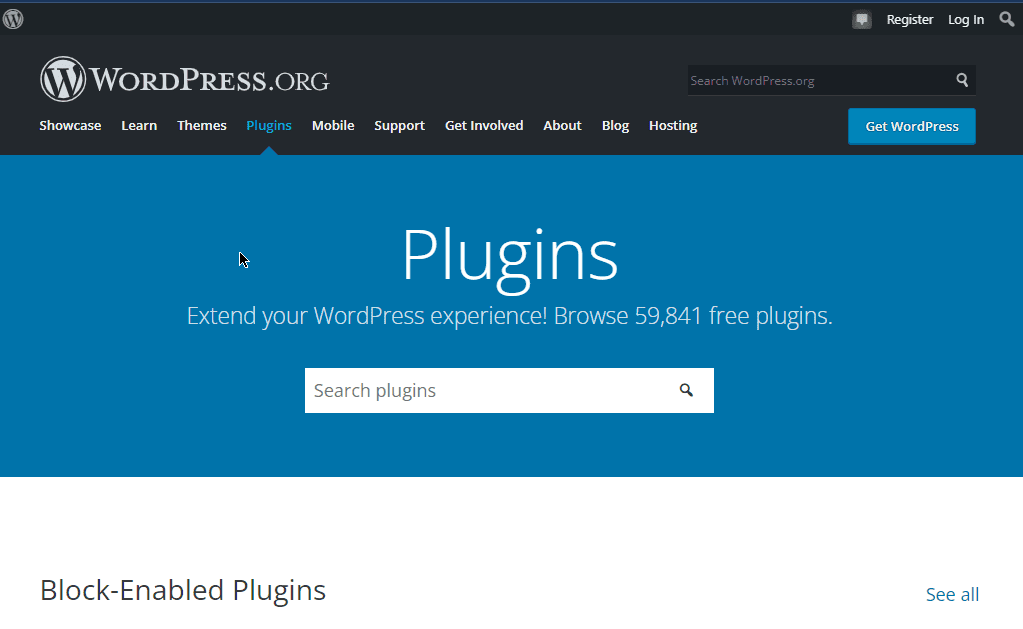
Task: Click the Log In link
Action: [x=965, y=19]
